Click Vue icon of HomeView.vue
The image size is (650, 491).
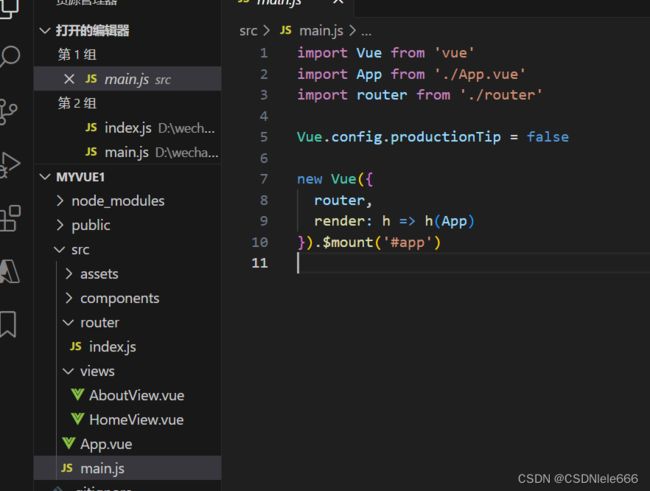coord(78,418)
